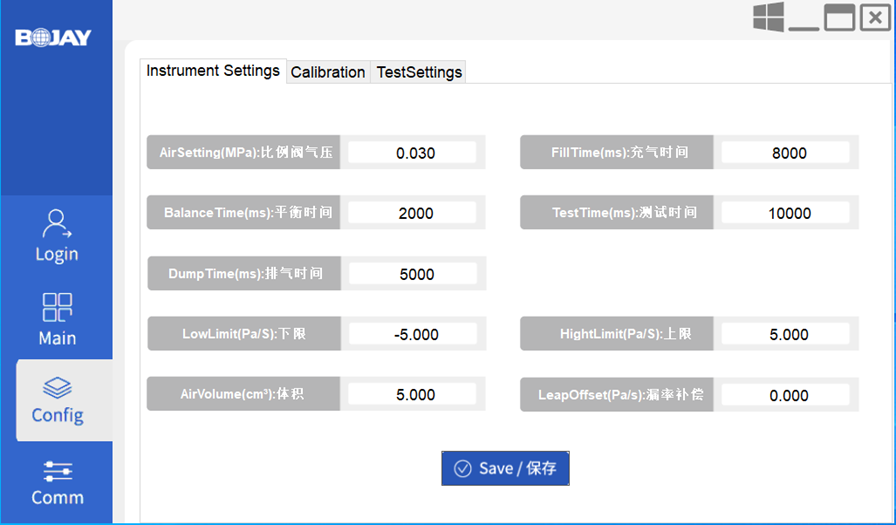
Task: Select the Config layers icon
Action: [57, 388]
